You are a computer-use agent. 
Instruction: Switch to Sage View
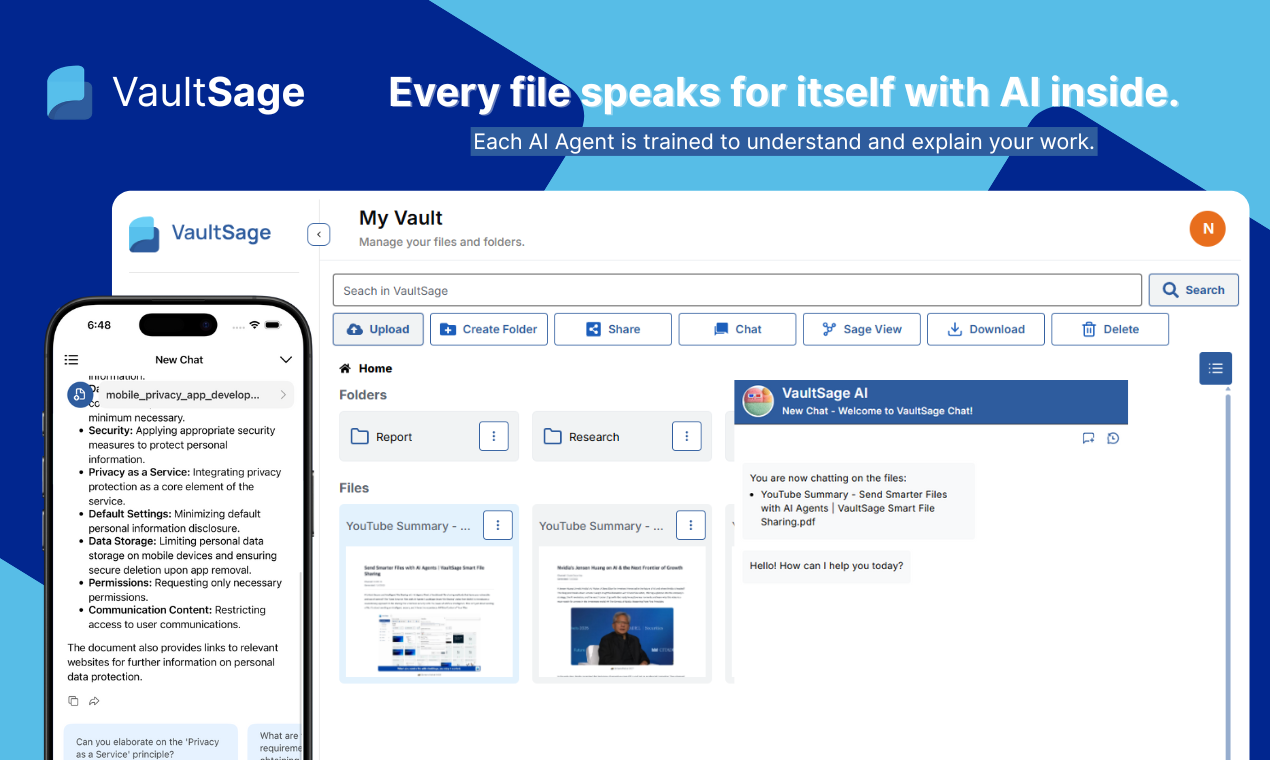click(861, 329)
